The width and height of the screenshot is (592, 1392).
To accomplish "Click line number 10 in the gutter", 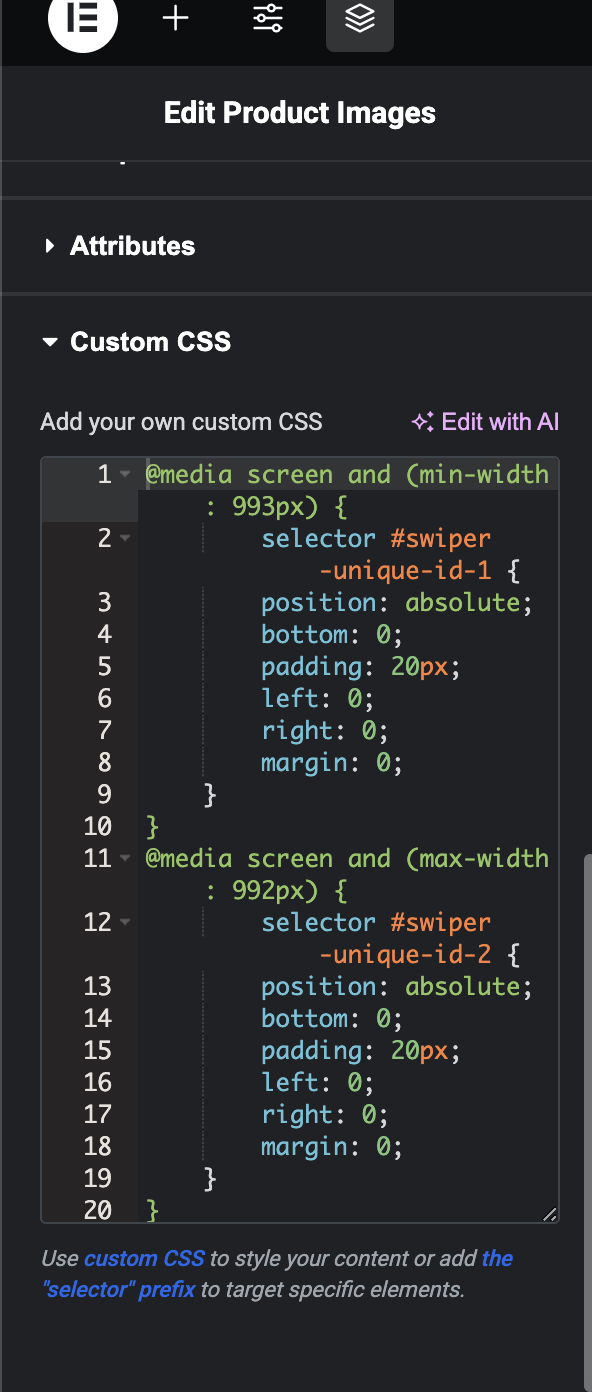I will [98, 826].
